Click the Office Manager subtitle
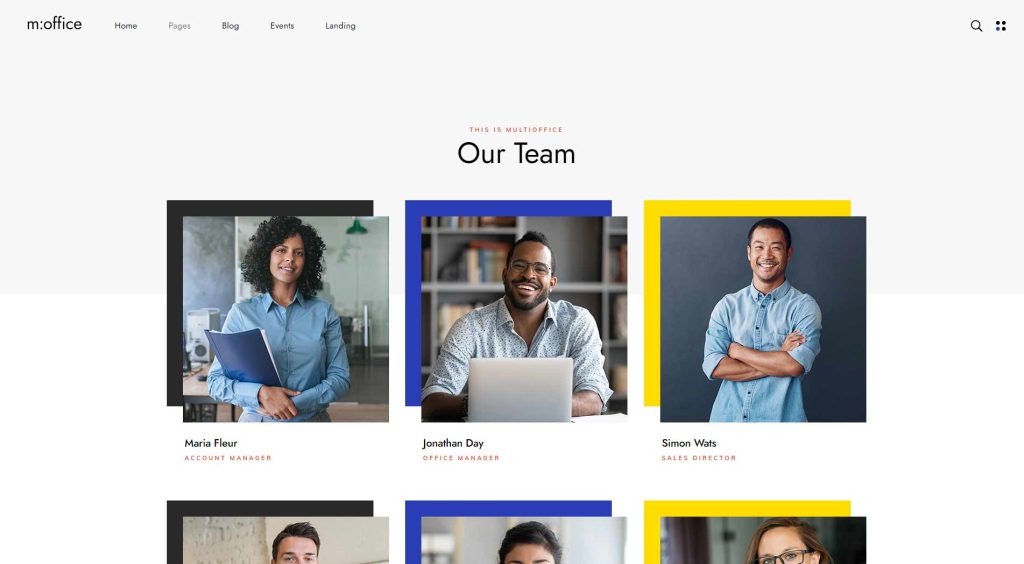This screenshot has height=564, width=1024. pos(461,458)
